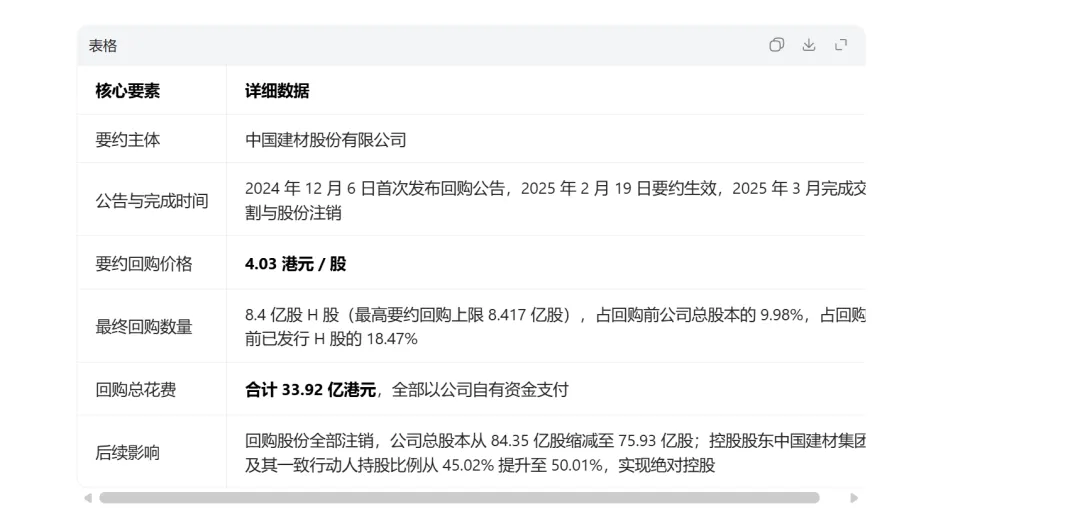Select the 核心要素 column header

(x=127, y=91)
